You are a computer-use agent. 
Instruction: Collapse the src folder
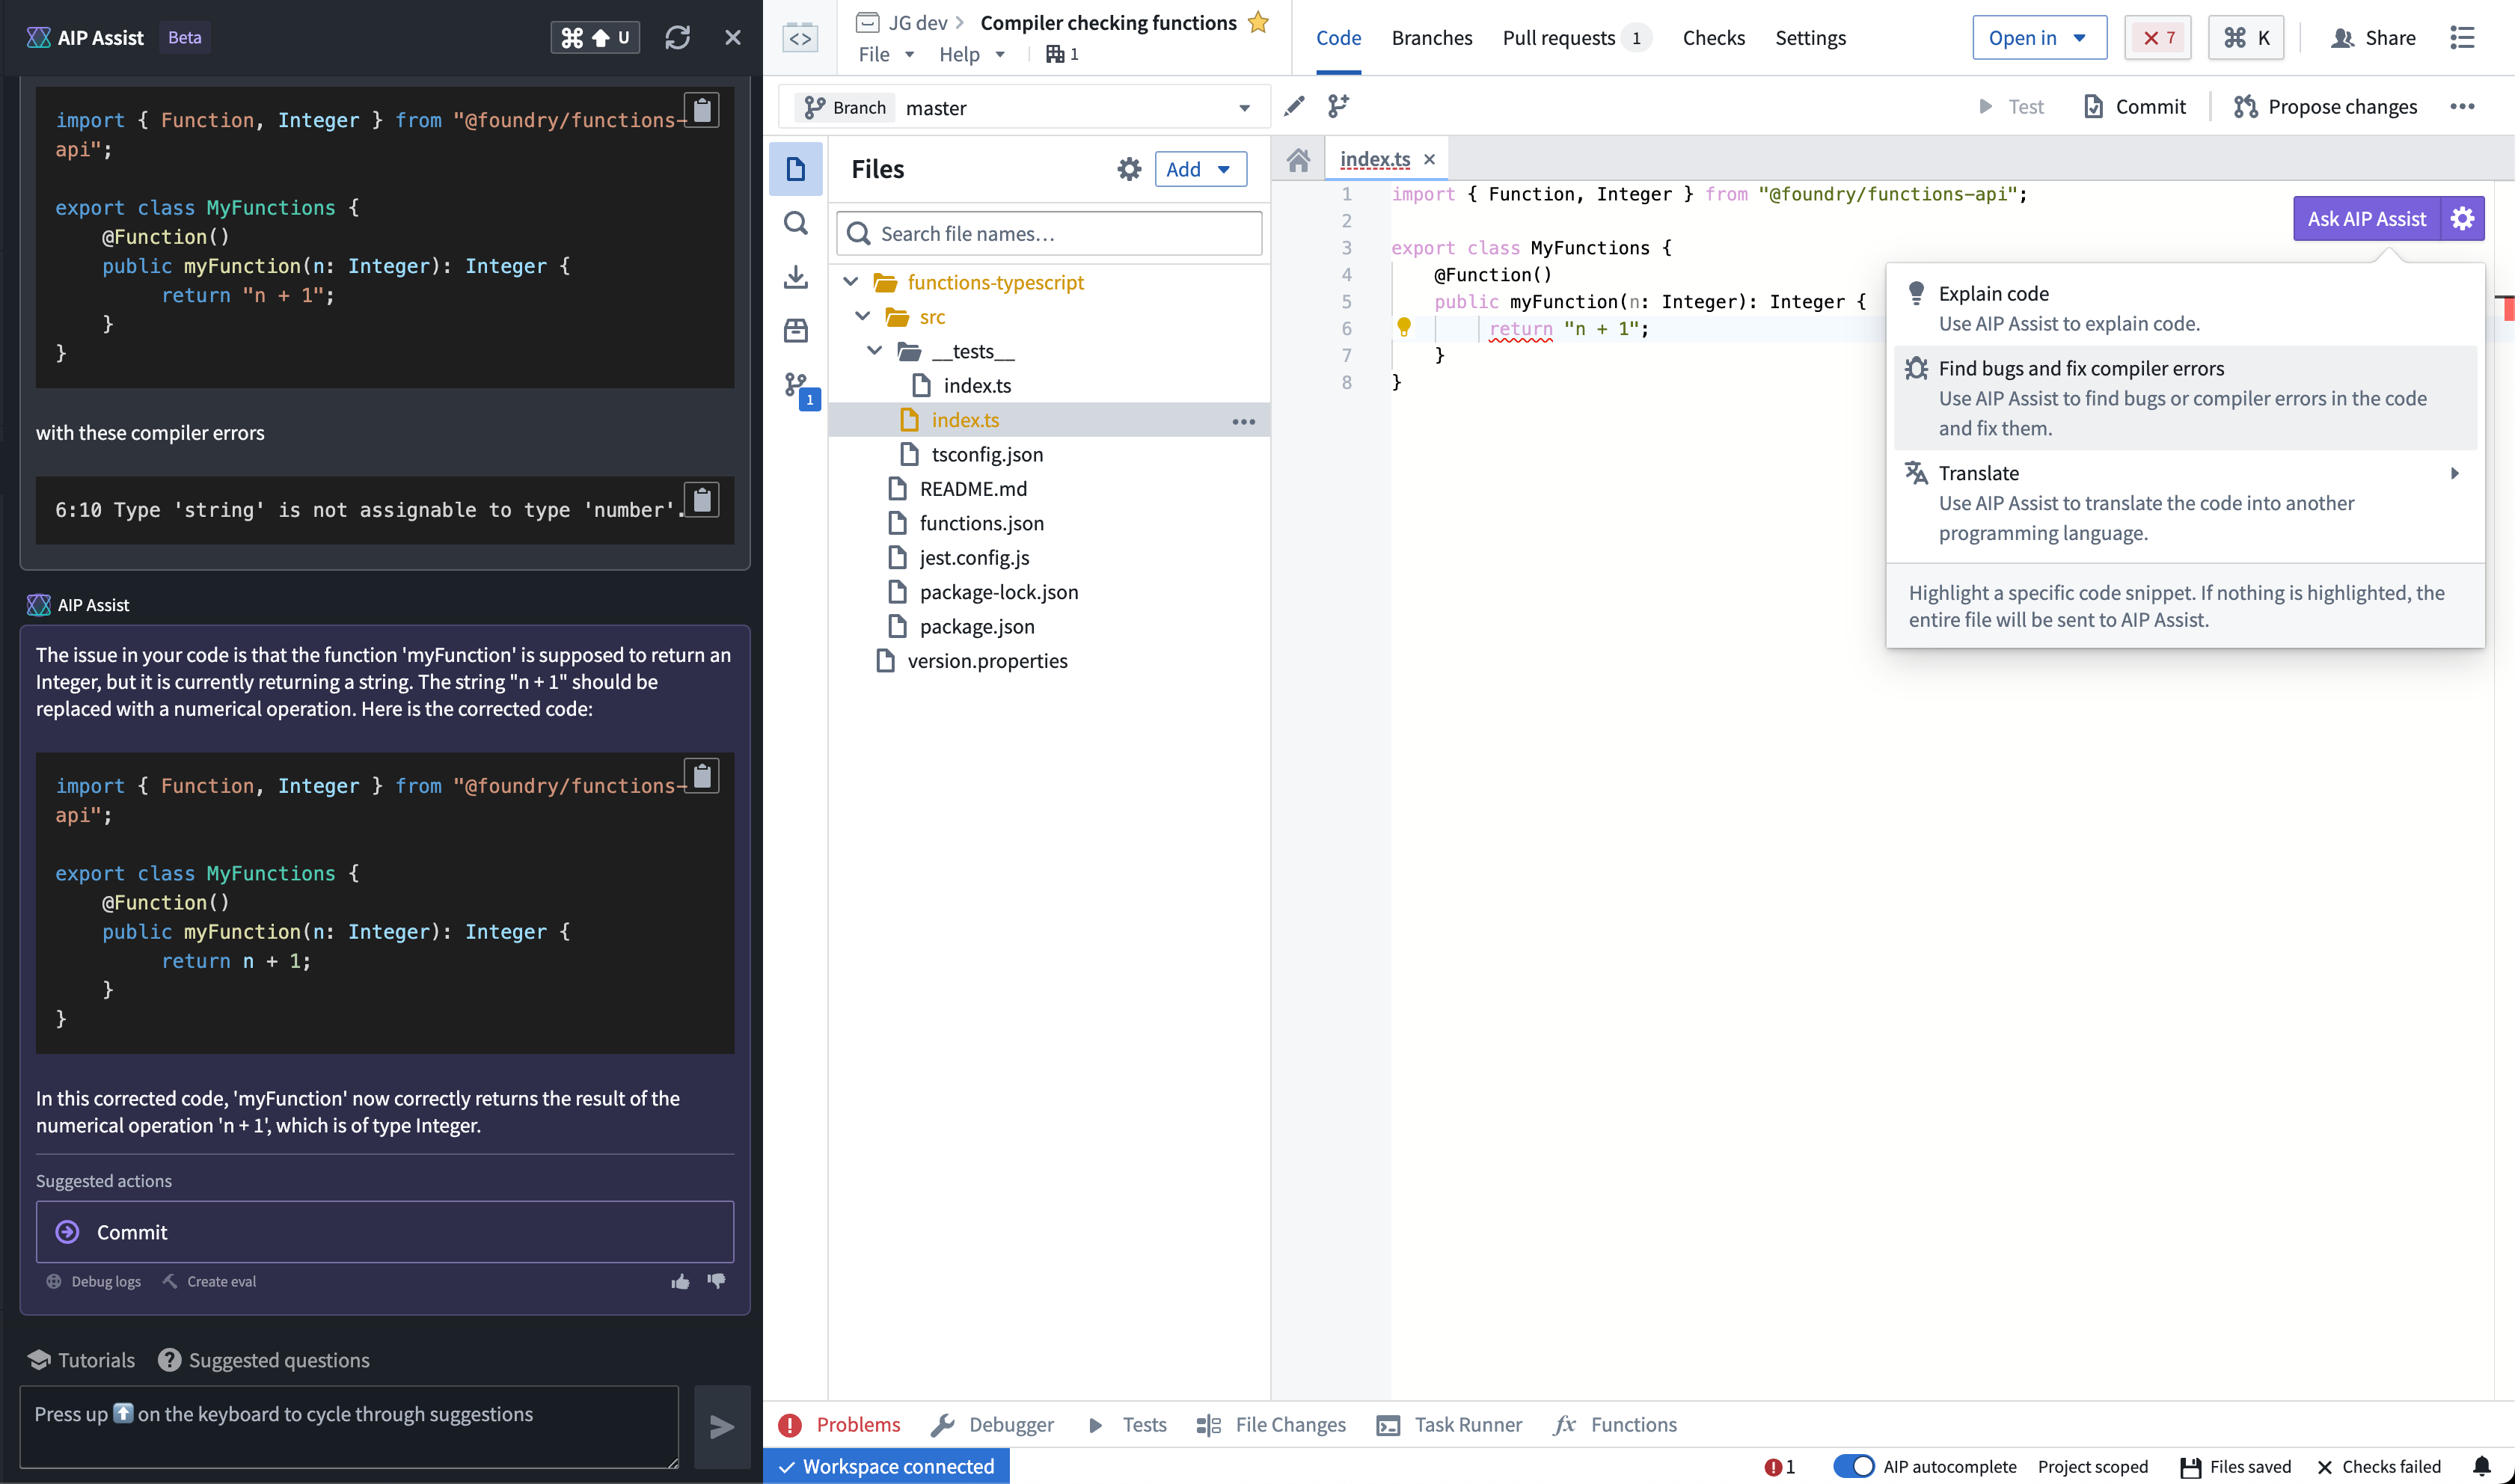[x=863, y=316]
